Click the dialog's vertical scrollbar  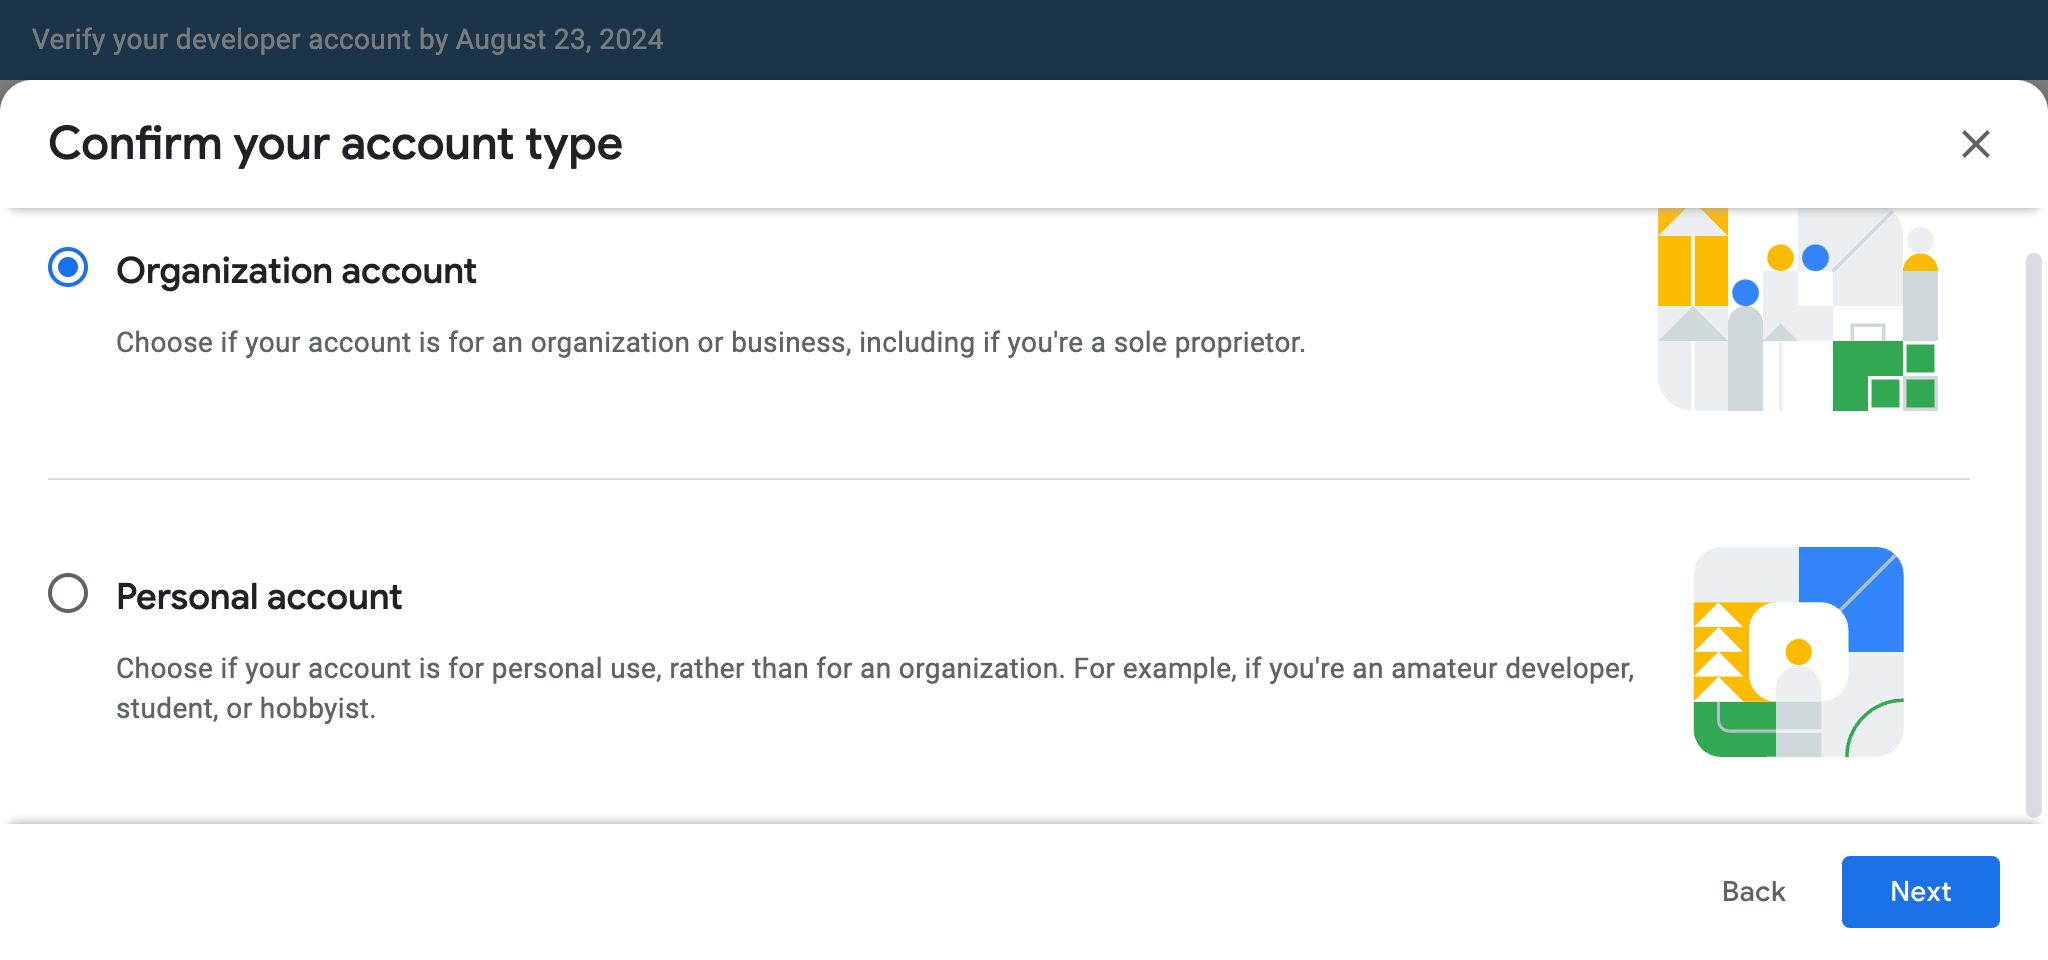pyautogui.click(x=2032, y=535)
